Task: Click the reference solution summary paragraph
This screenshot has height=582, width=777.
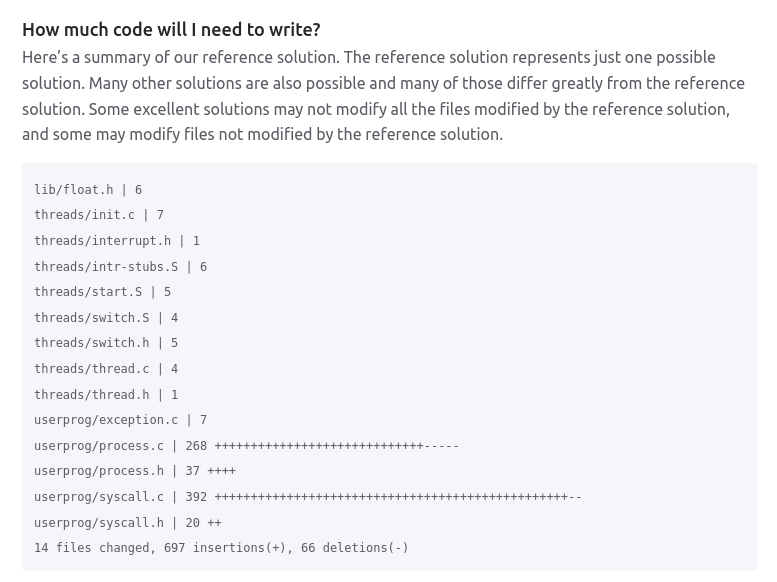Action: pos(384,96)
